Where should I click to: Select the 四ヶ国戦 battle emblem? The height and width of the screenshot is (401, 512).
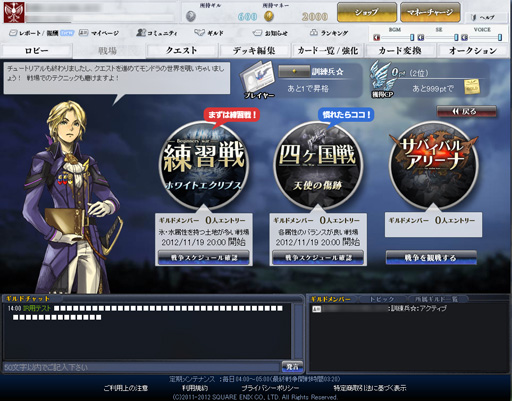coord(318,165)
